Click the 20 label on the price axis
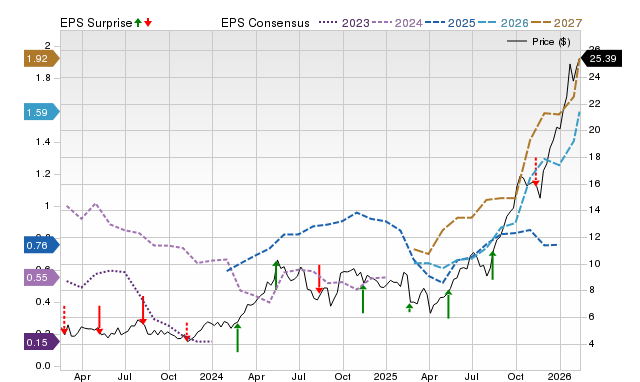The height and width of the screenshot is (382, 640). pyautogui.click(x=595, y=130)
